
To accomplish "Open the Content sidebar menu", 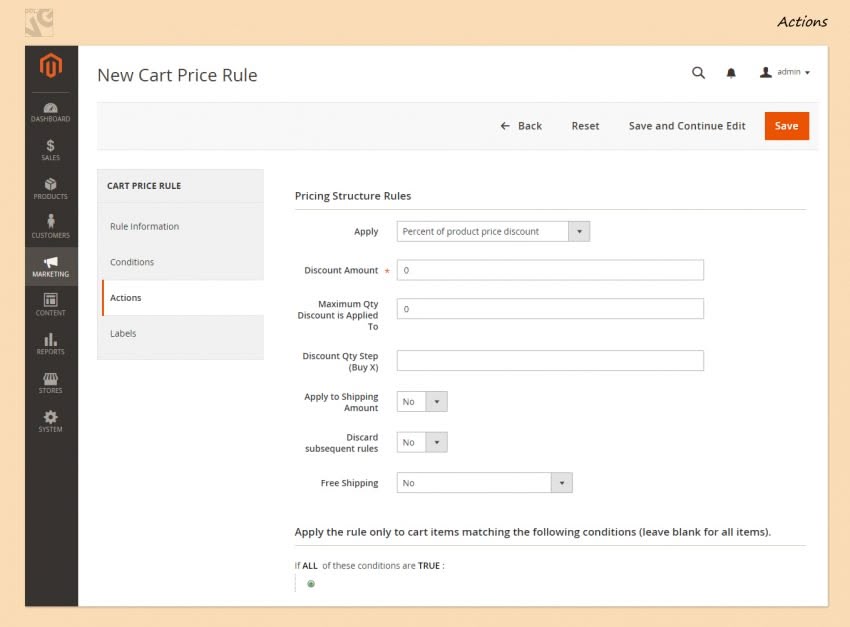I will click(x=50, y=305).
